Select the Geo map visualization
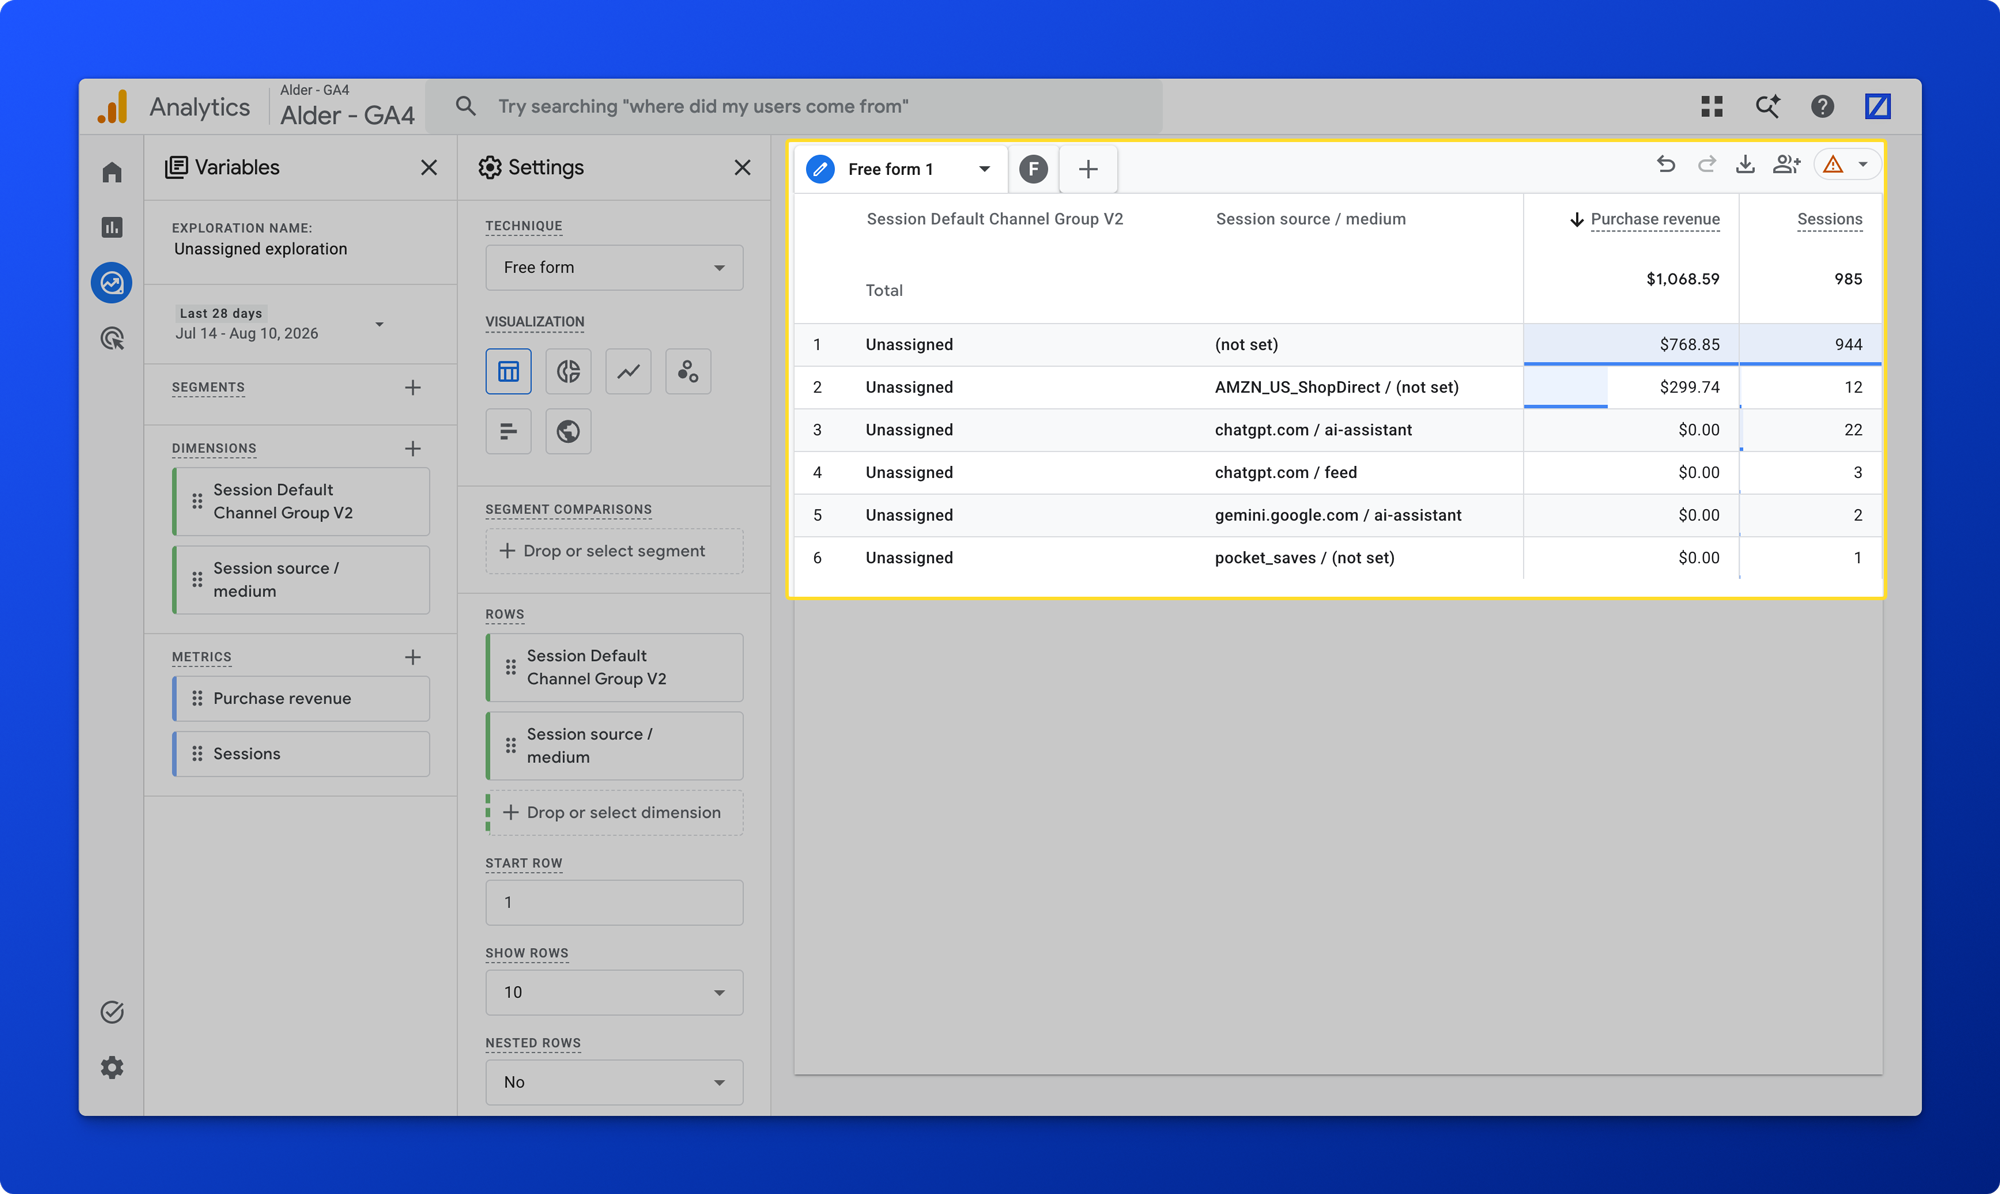This screenshot has width=2000, height=1194. click(568, 431)
